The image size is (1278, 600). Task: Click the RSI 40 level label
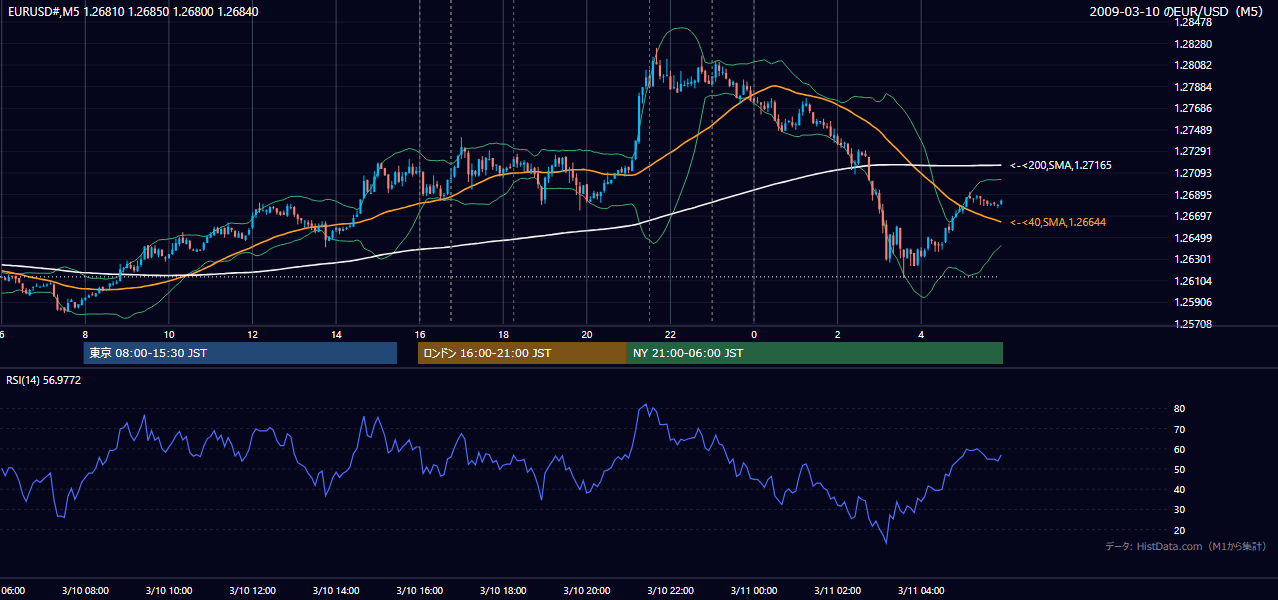coord(1179,489)
